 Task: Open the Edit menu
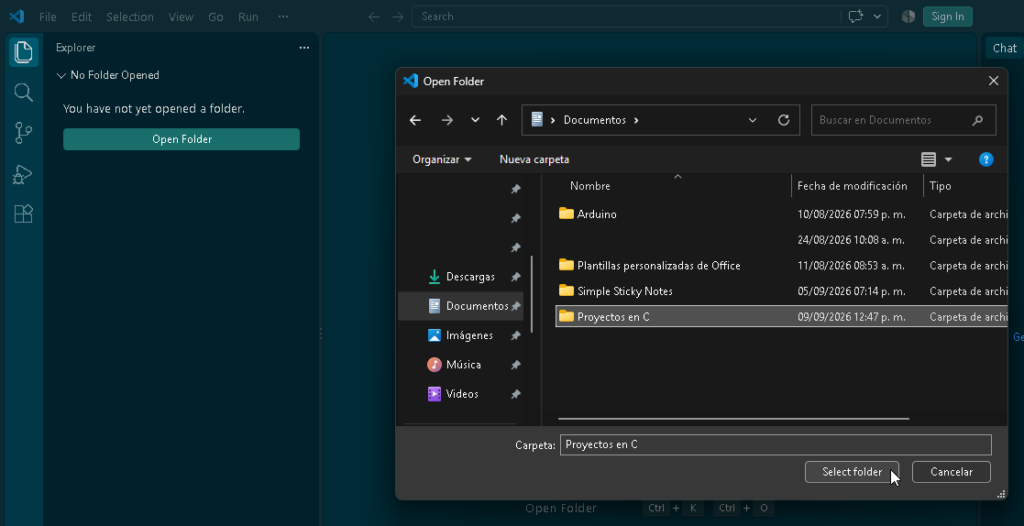(x=81, y=17)
